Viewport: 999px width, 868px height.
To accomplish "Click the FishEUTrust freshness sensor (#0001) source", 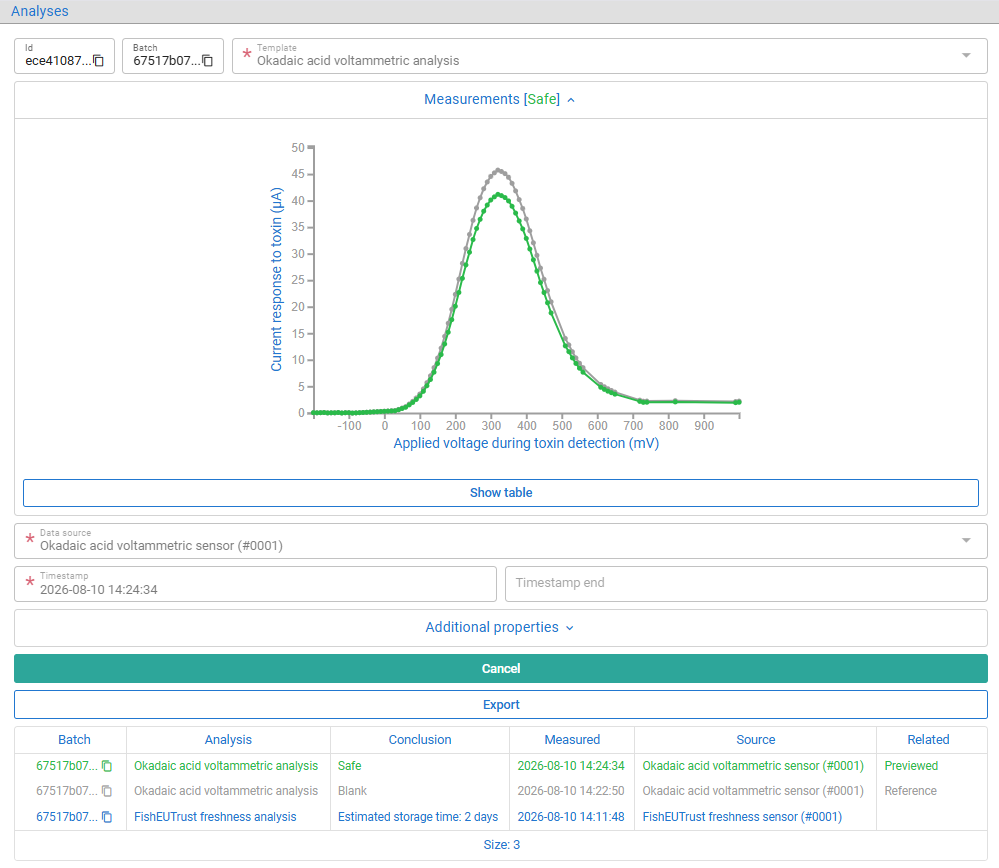I will tap(742, 817).
